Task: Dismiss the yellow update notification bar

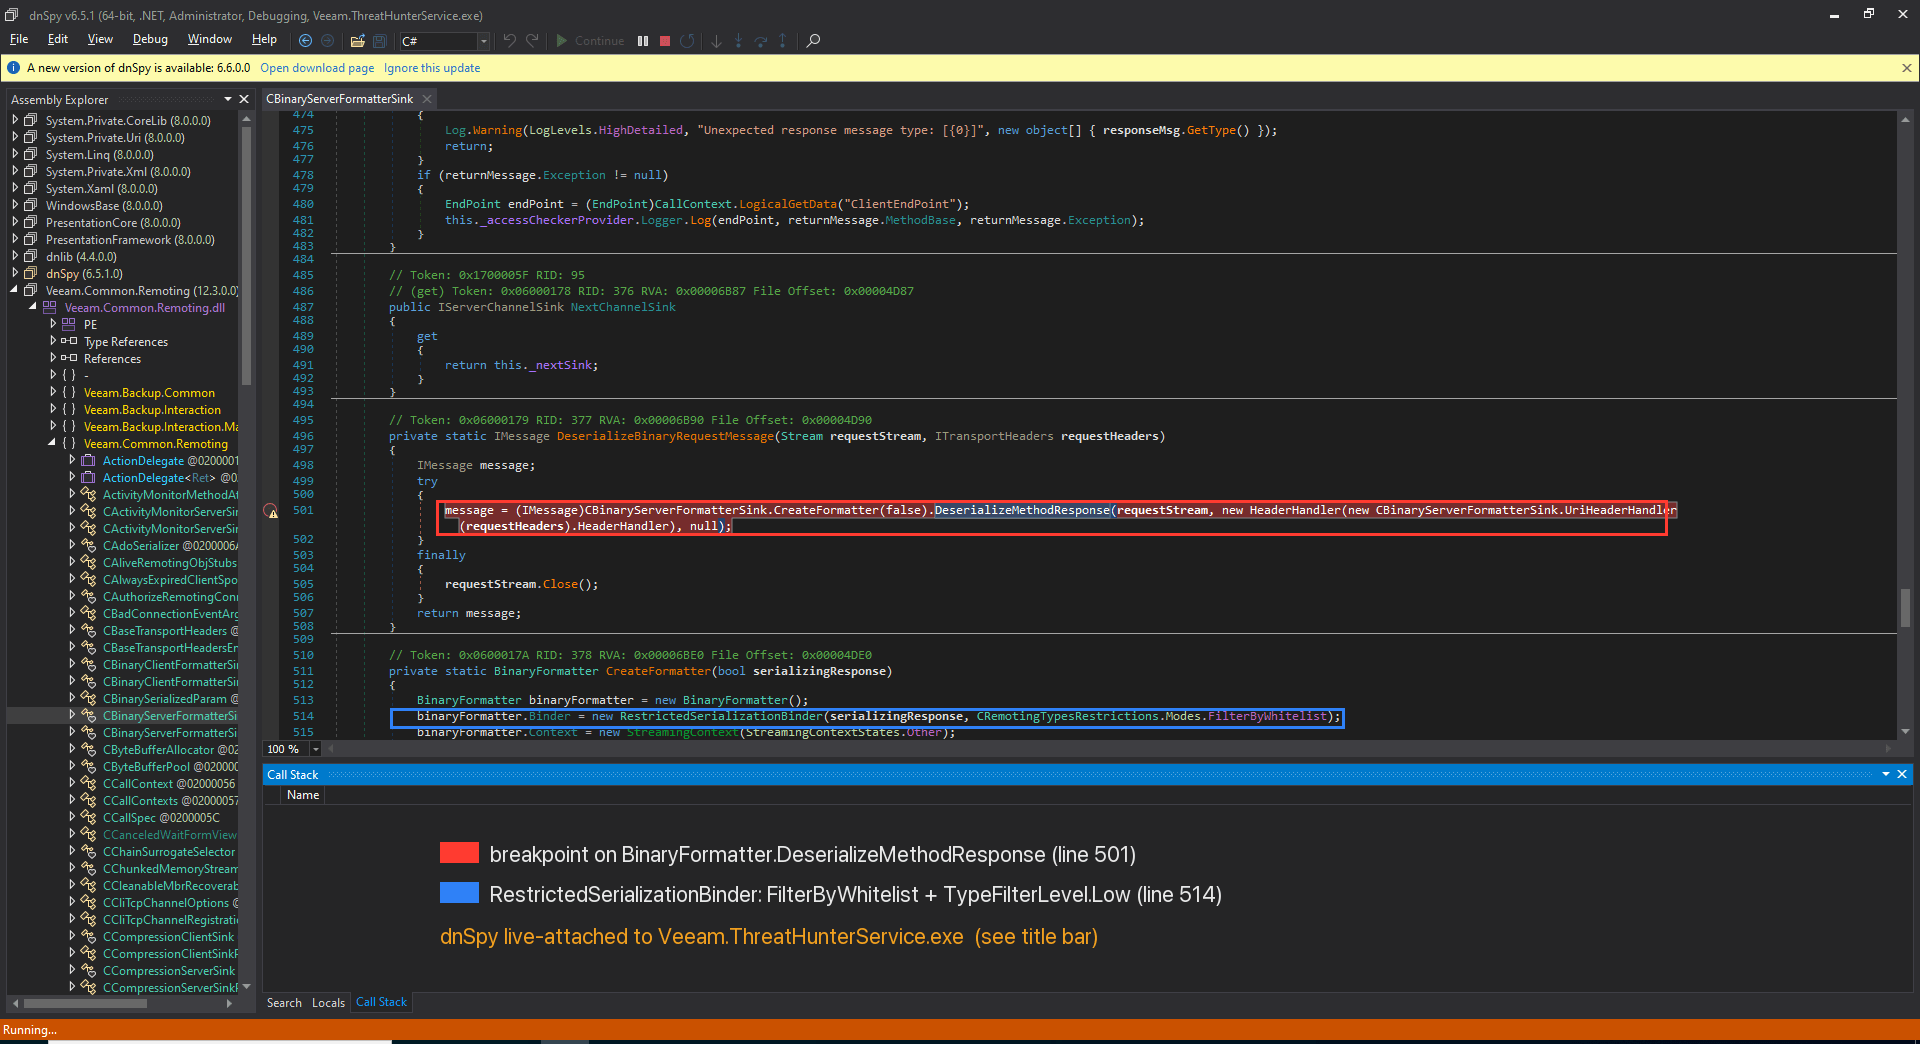Action: (x=1906, y=68)
